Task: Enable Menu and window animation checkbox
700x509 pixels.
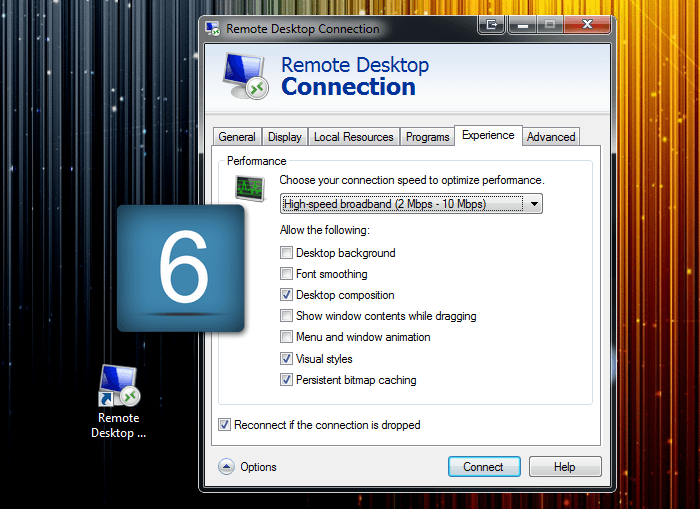Action: [x=286, y=337]
